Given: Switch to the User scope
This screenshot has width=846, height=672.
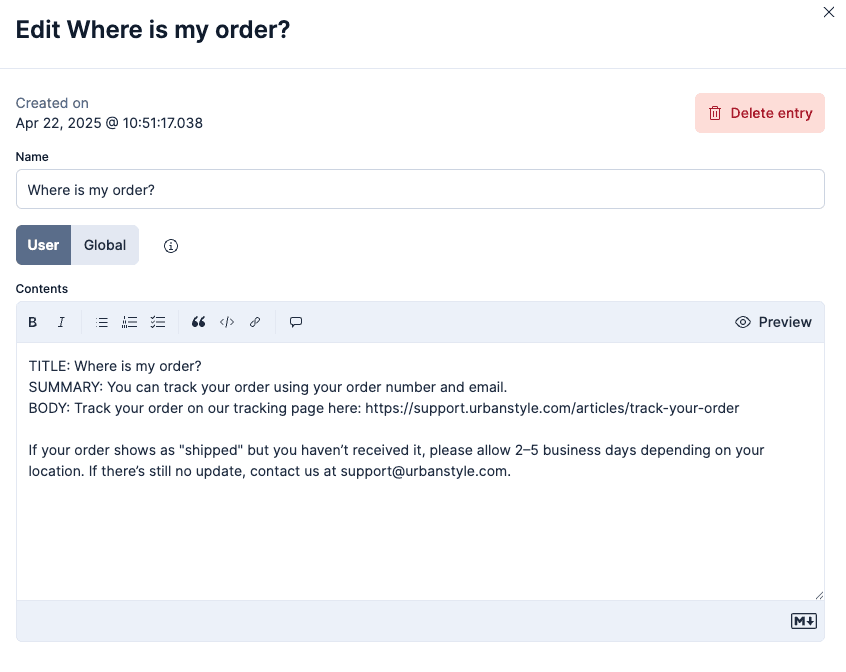Looking at the screenshot, I should [43, 245].
